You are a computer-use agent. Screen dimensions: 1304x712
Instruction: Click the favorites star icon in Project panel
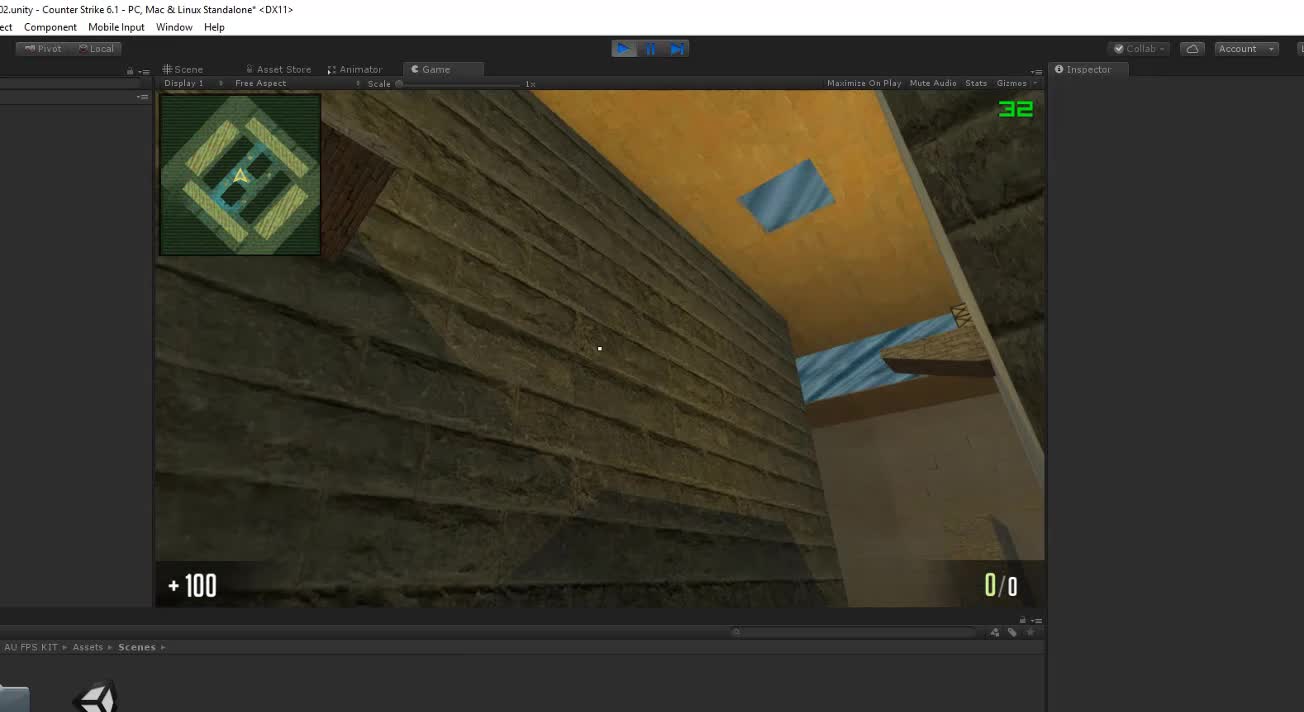coord(1030,632)
